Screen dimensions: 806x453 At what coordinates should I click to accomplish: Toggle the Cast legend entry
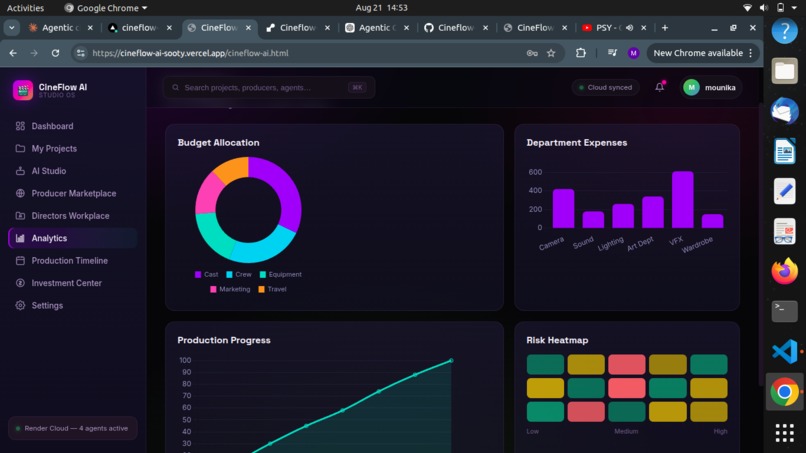(x=207, y=275)
